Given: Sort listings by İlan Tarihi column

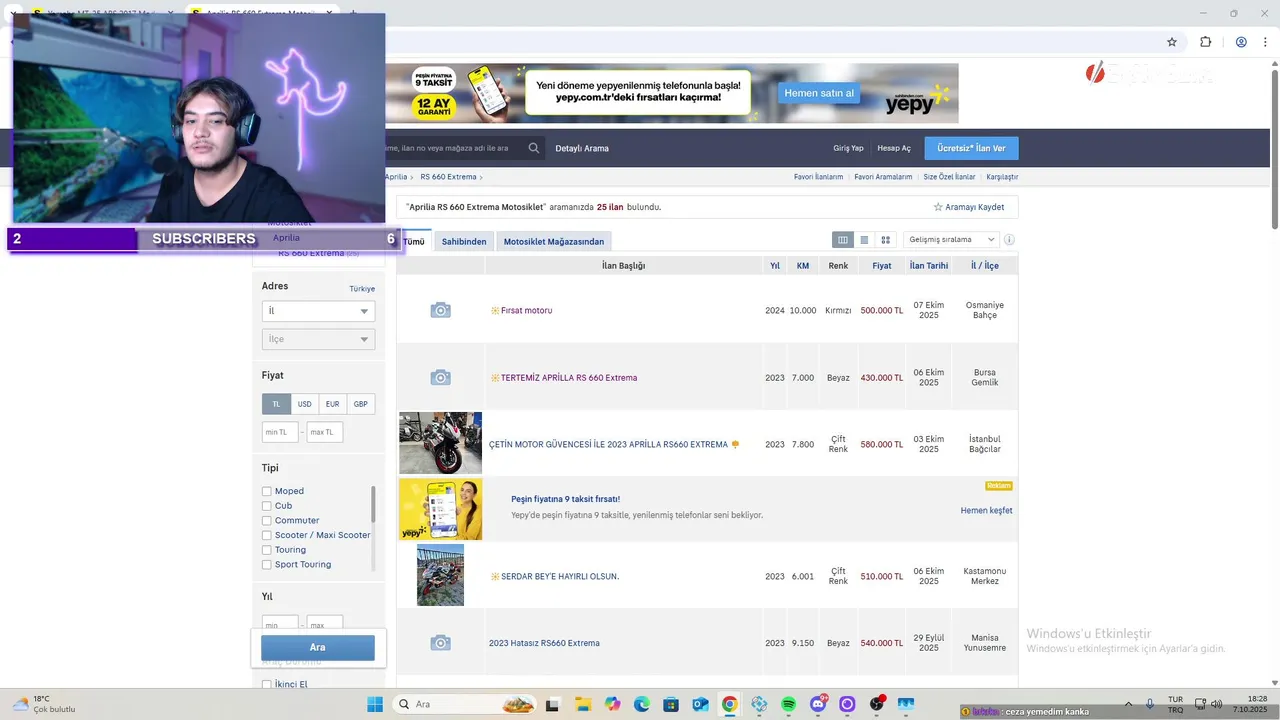Looking at the screenshot, I should [929, 266].
